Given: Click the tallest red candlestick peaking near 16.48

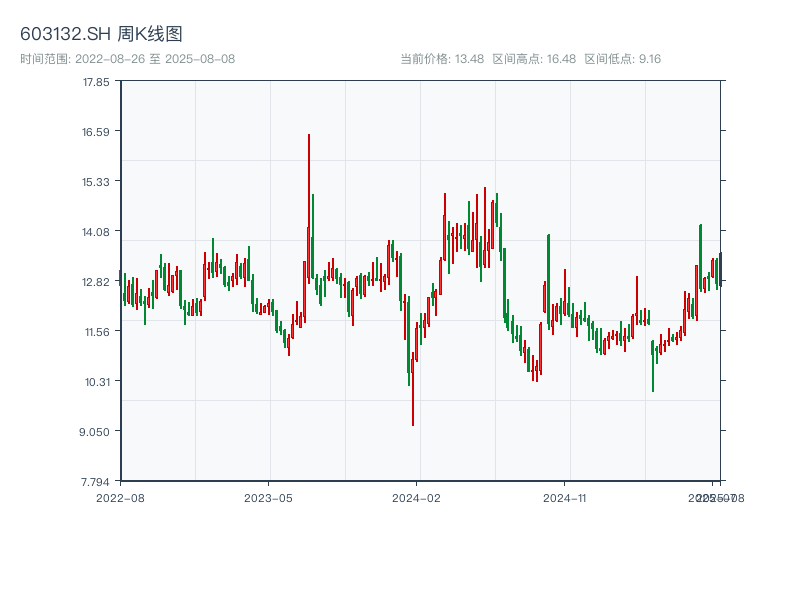Looking at the screenshot, I should click(309, 209).
